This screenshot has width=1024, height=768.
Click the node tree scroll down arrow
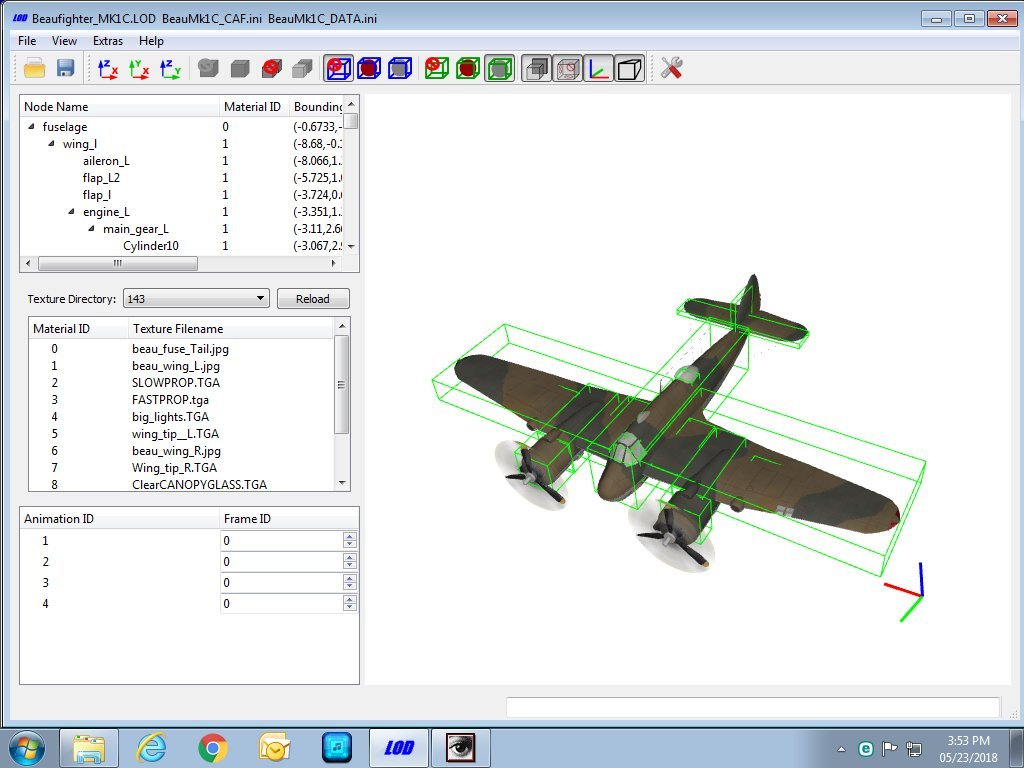tap(351, 246)
